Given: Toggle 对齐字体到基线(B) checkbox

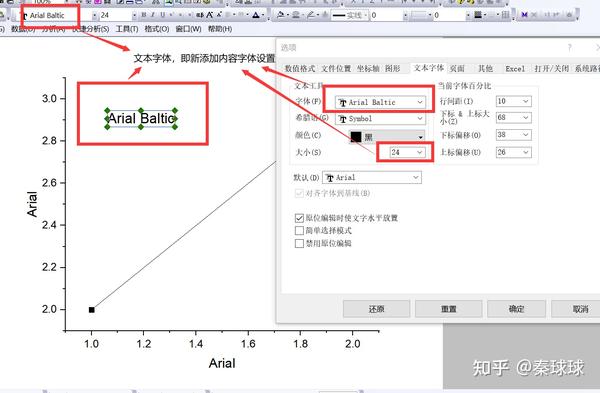Looking at the screenshot, I should [299, 193].
